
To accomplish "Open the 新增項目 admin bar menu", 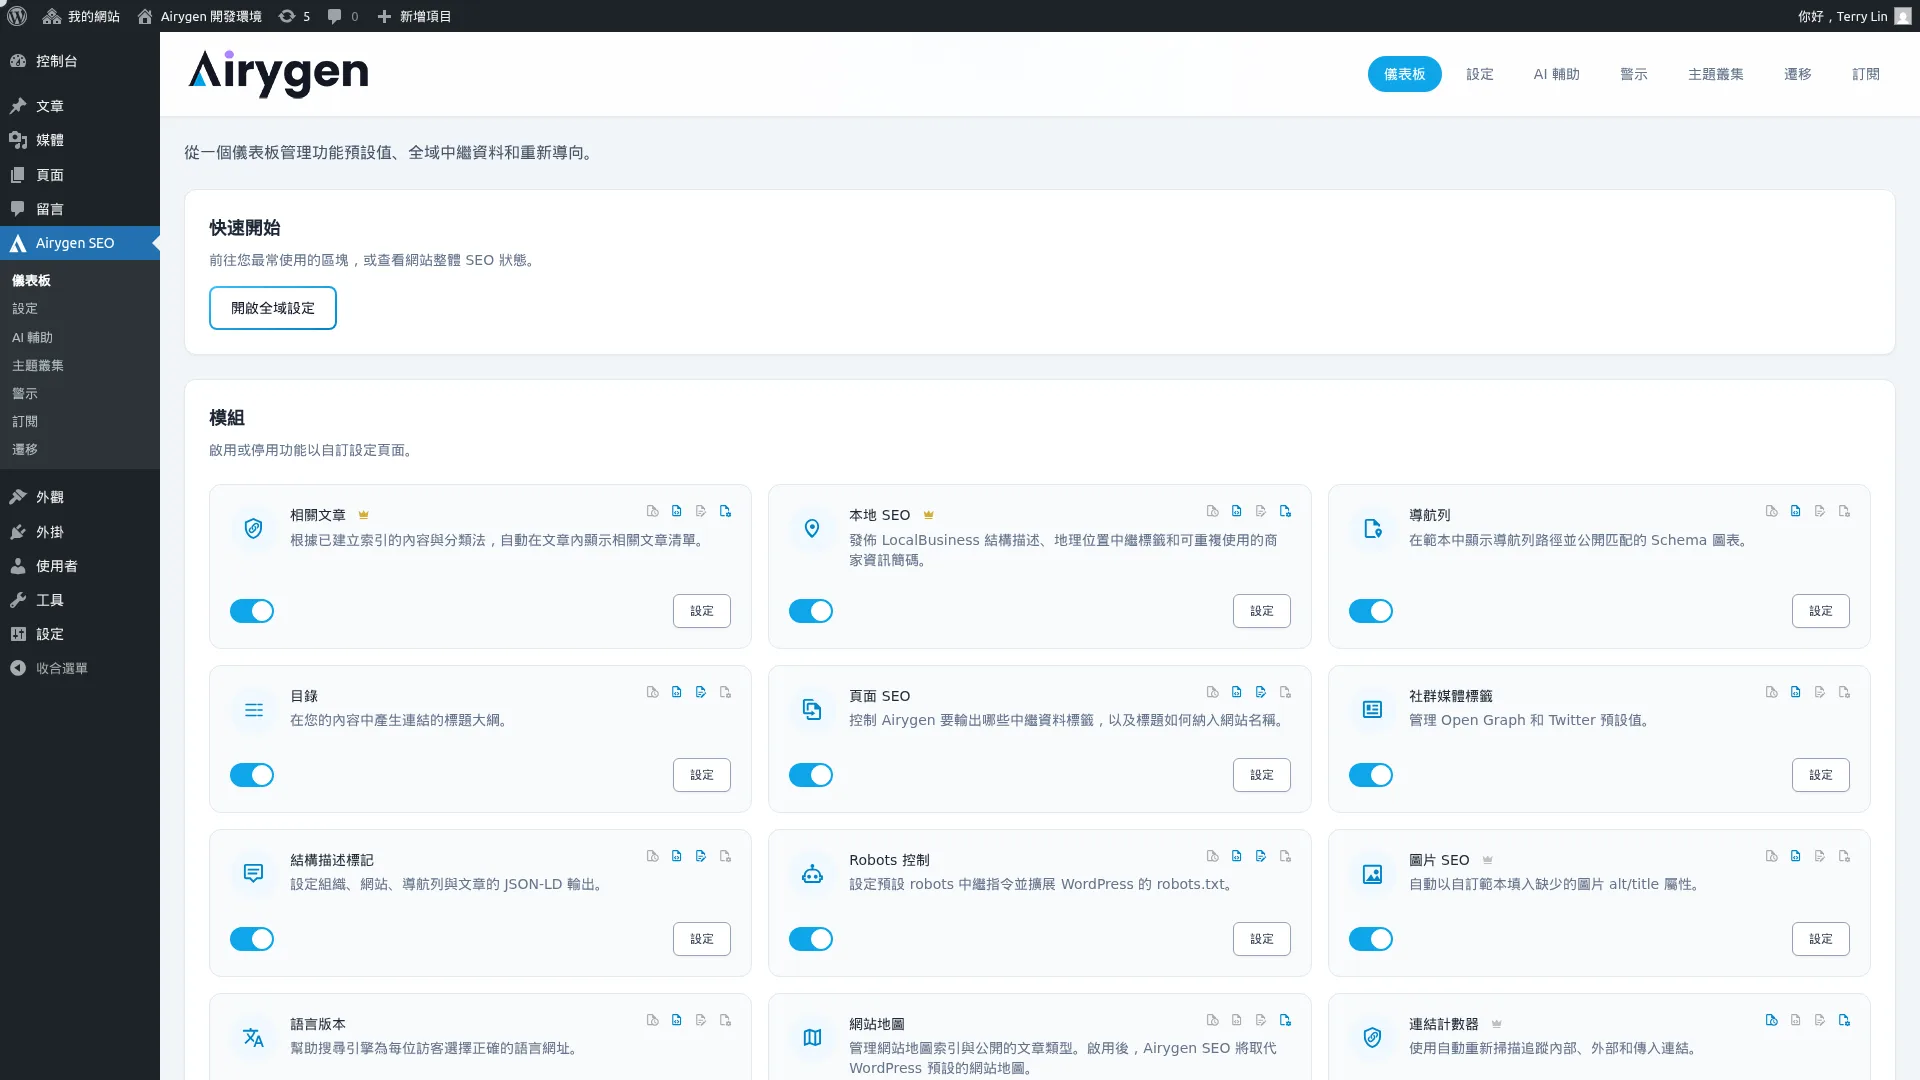I will click(415, 16).
